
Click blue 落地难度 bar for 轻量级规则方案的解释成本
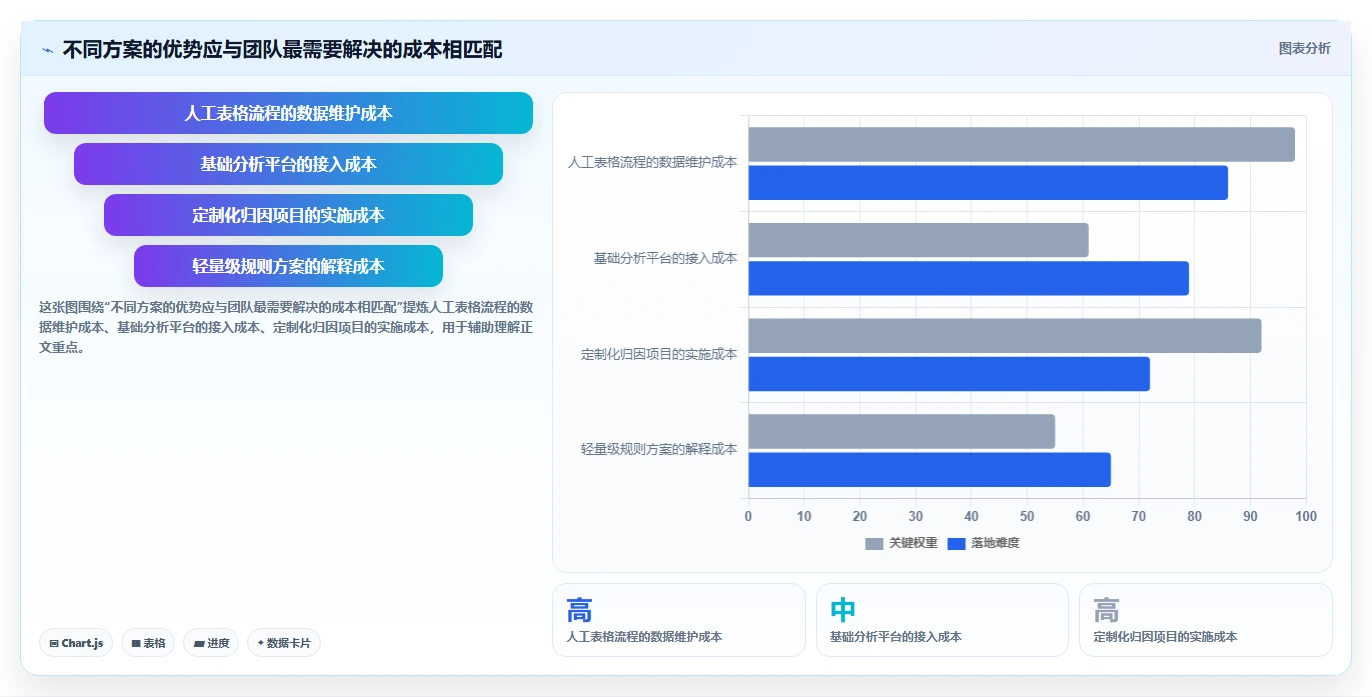[929, 469]
